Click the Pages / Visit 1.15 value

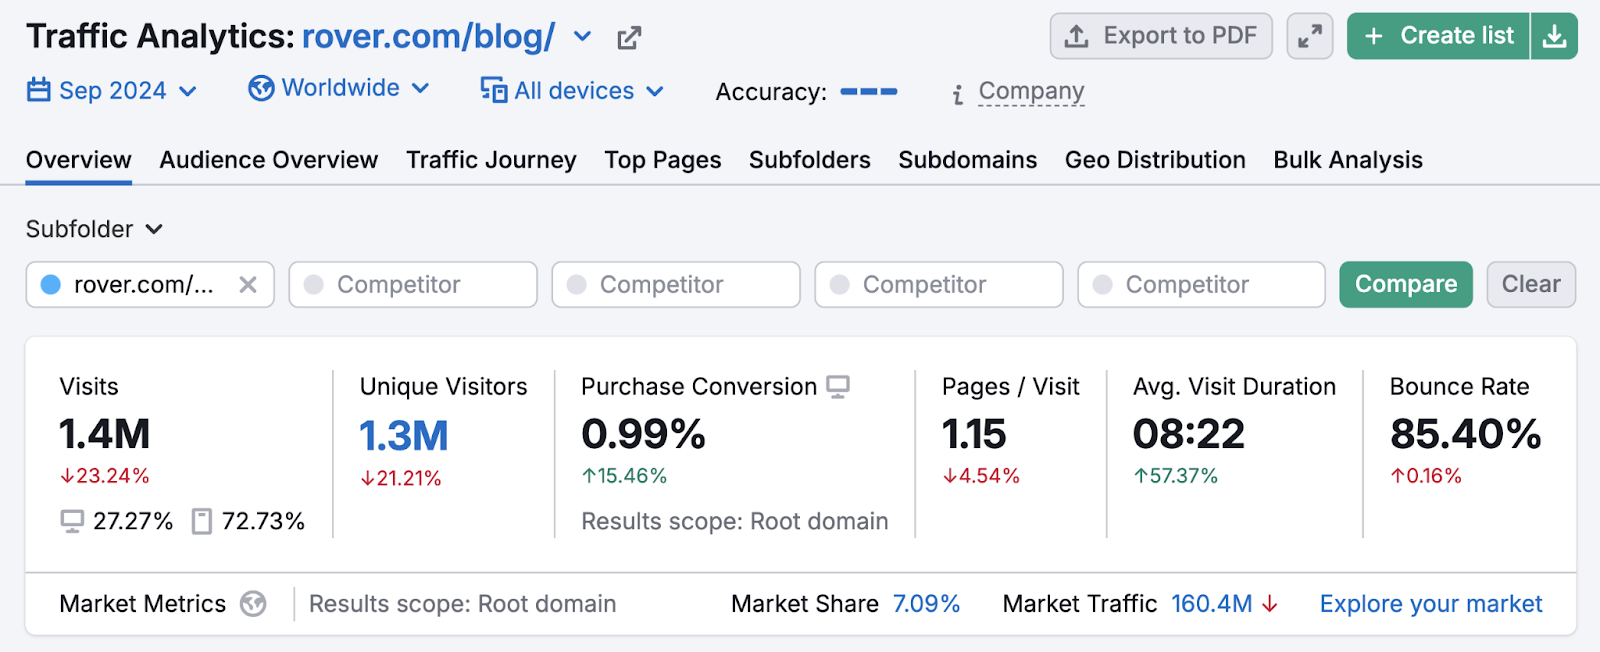pos(974,435)
